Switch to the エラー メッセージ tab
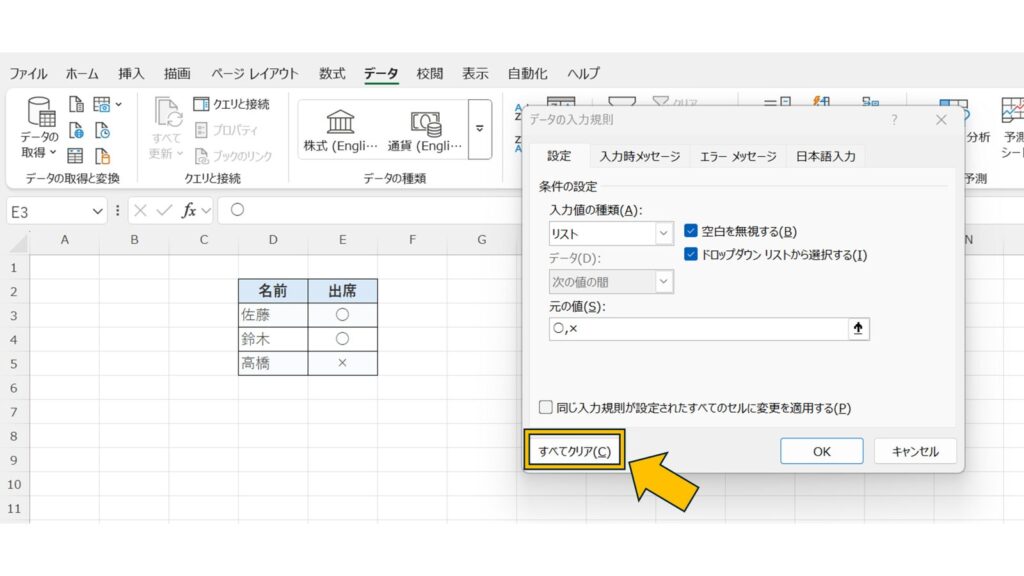This screenshot has height=576, width=1024. [738, 157]
